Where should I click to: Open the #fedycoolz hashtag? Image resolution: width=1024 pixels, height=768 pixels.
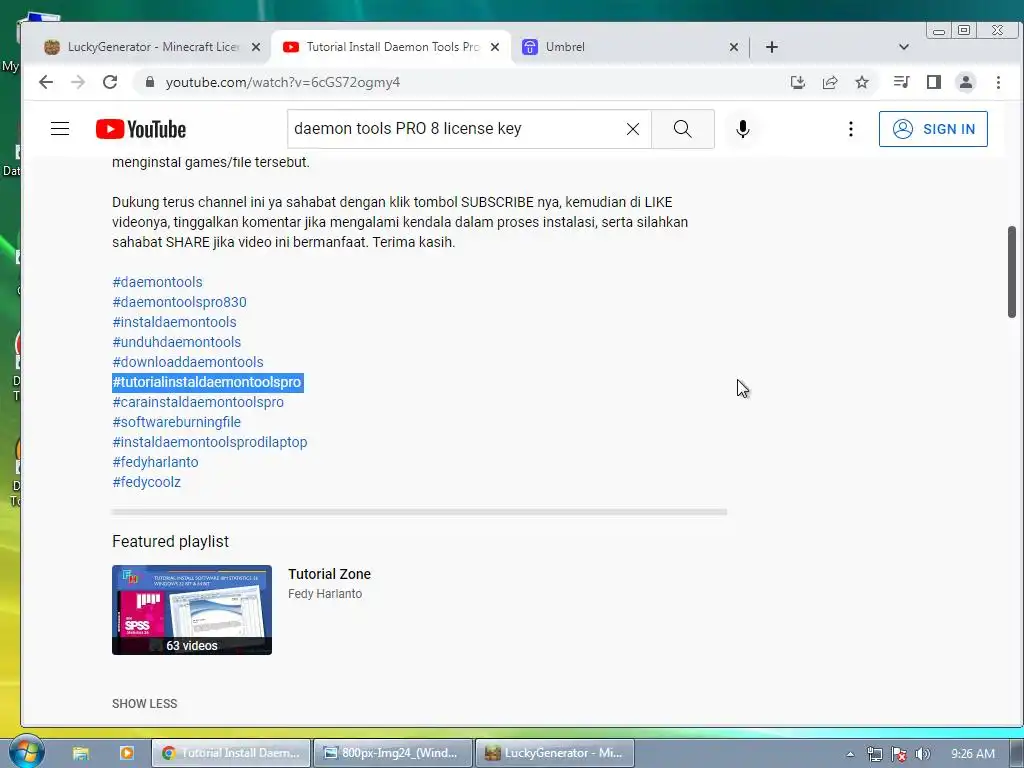click(146, 482)
